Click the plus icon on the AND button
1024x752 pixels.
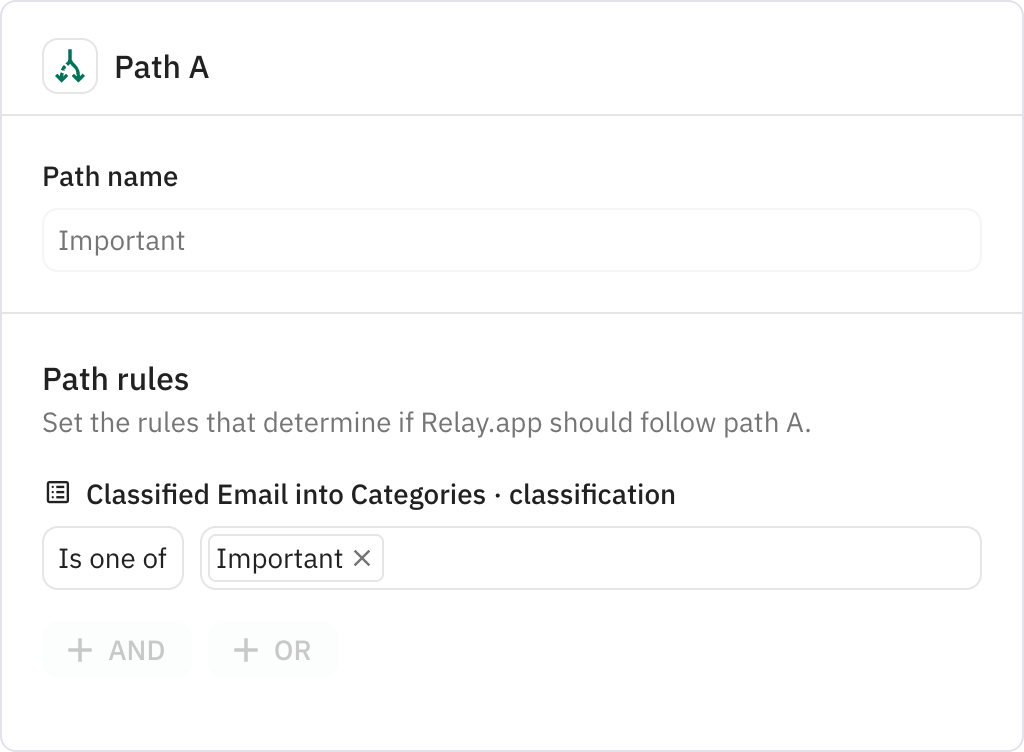point(79,650)
